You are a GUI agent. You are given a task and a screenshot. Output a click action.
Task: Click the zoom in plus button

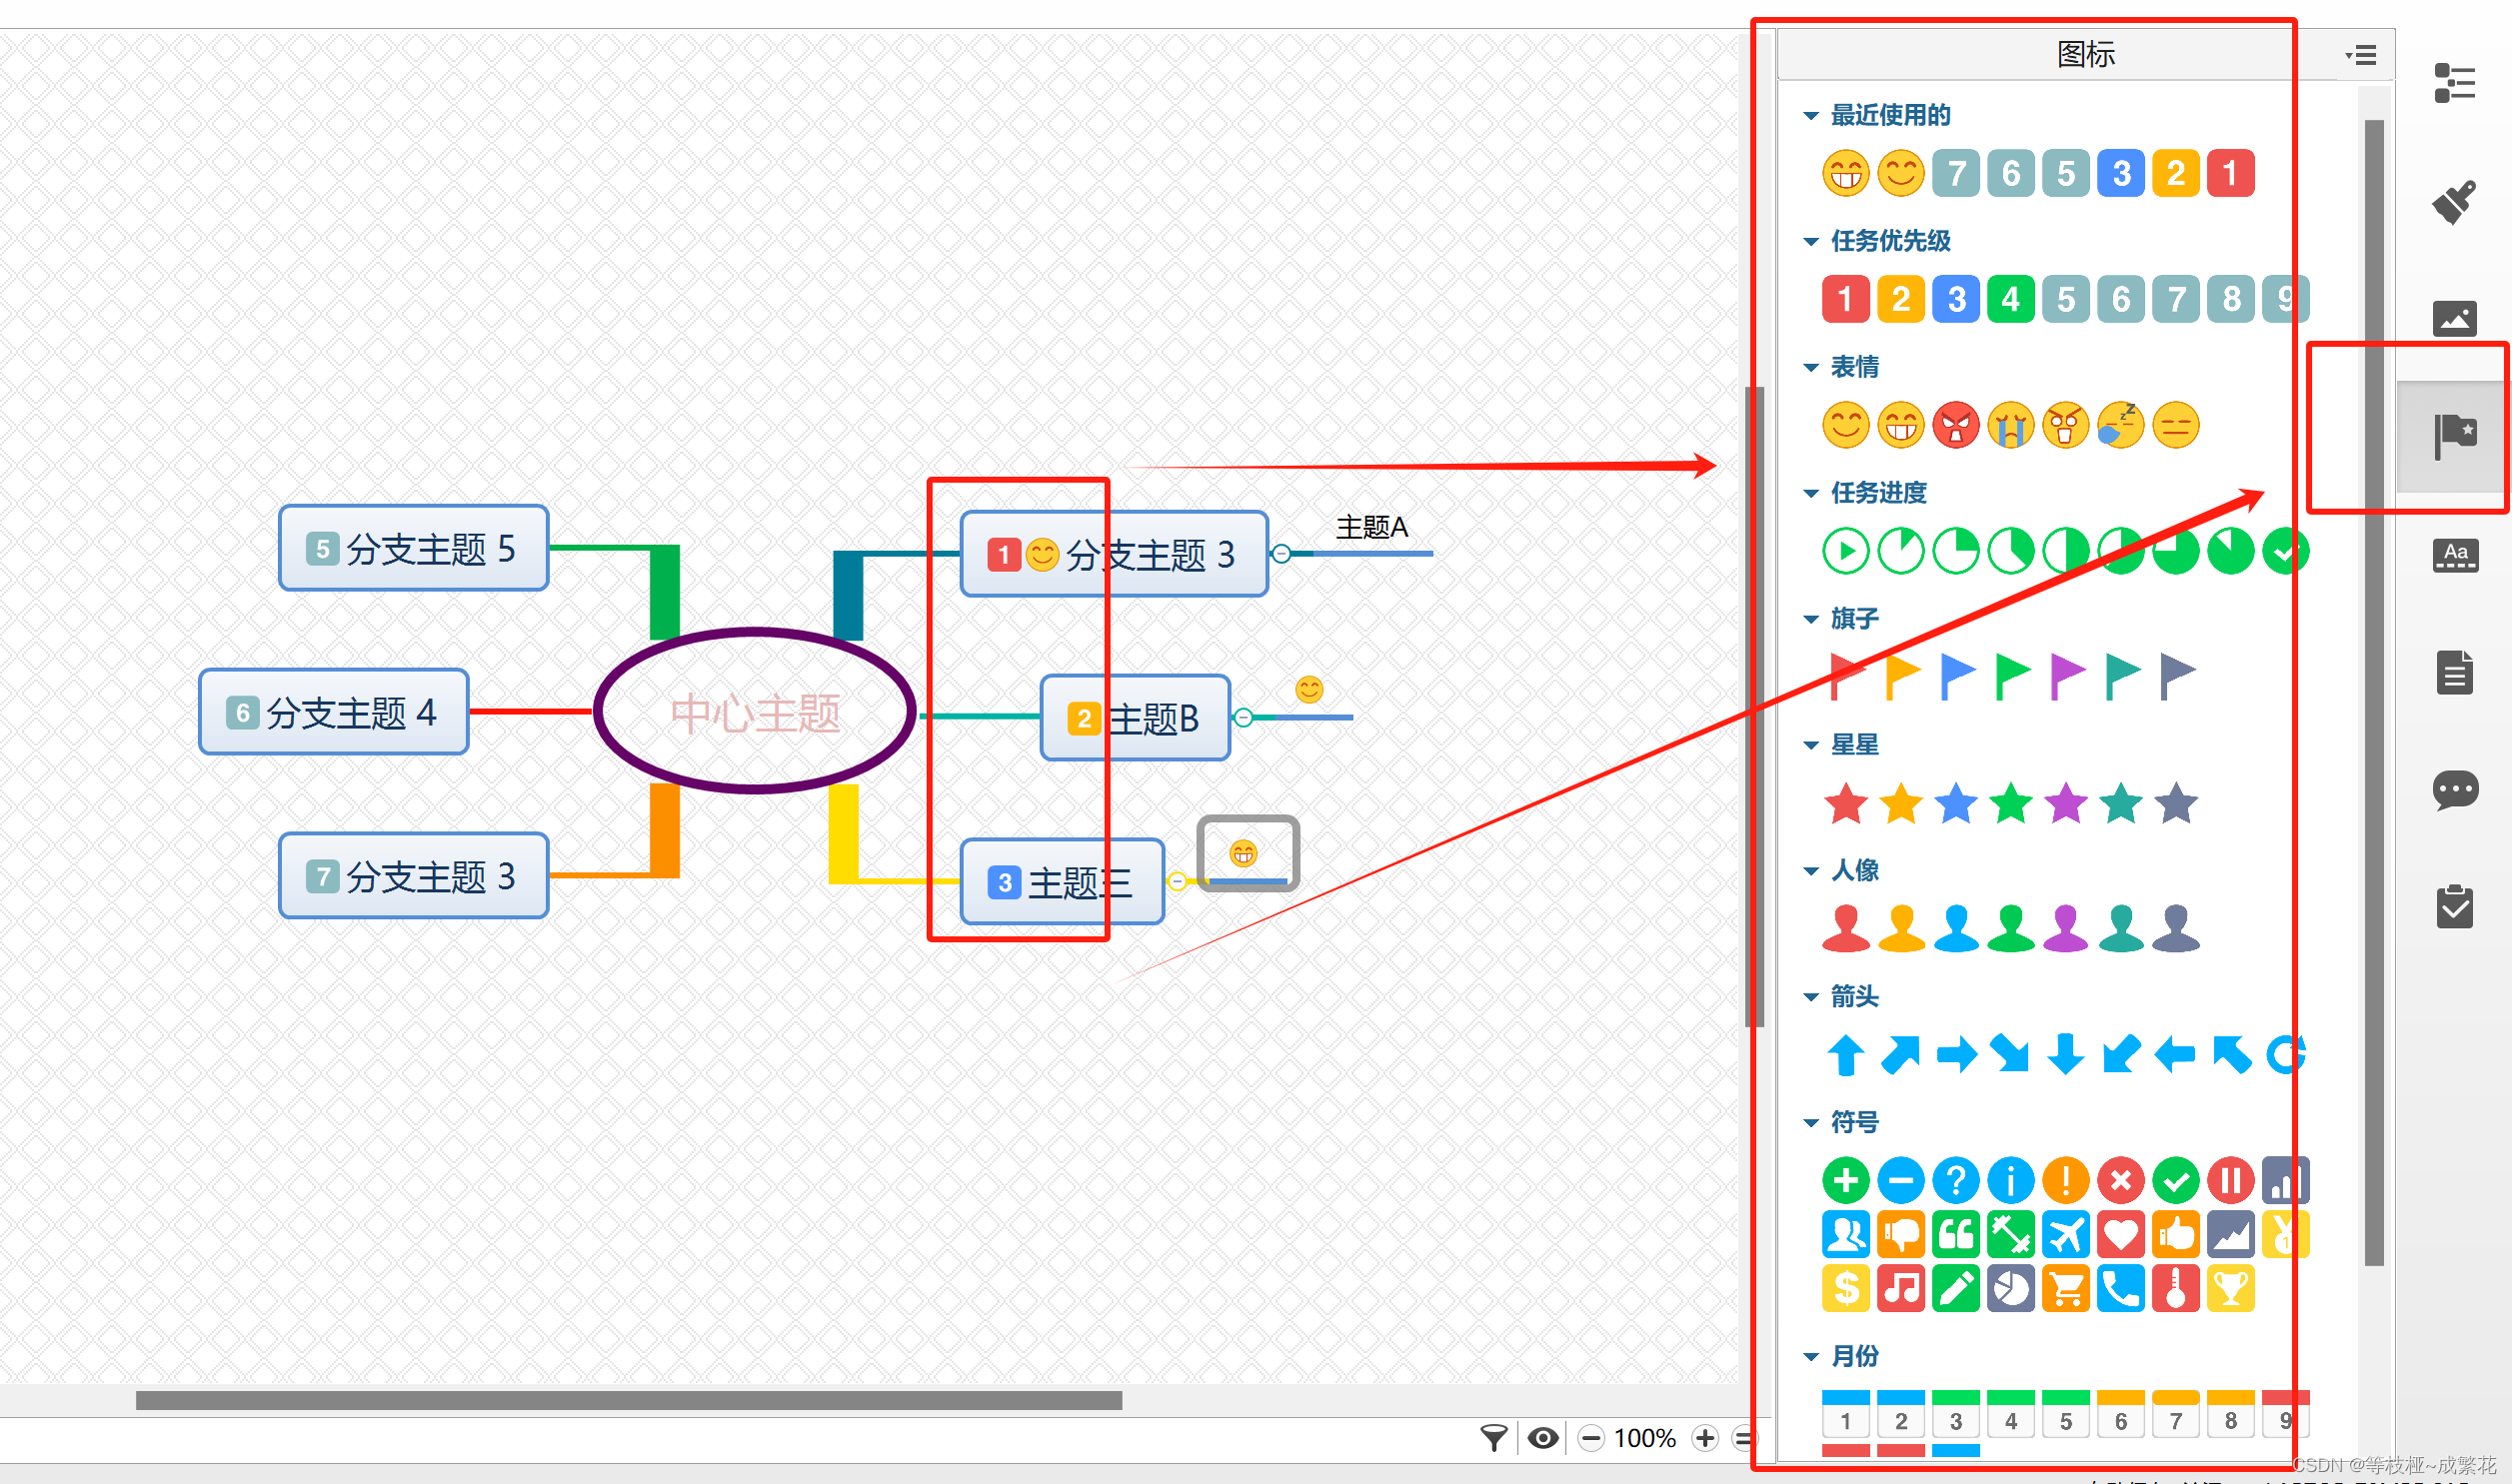1705,1438
